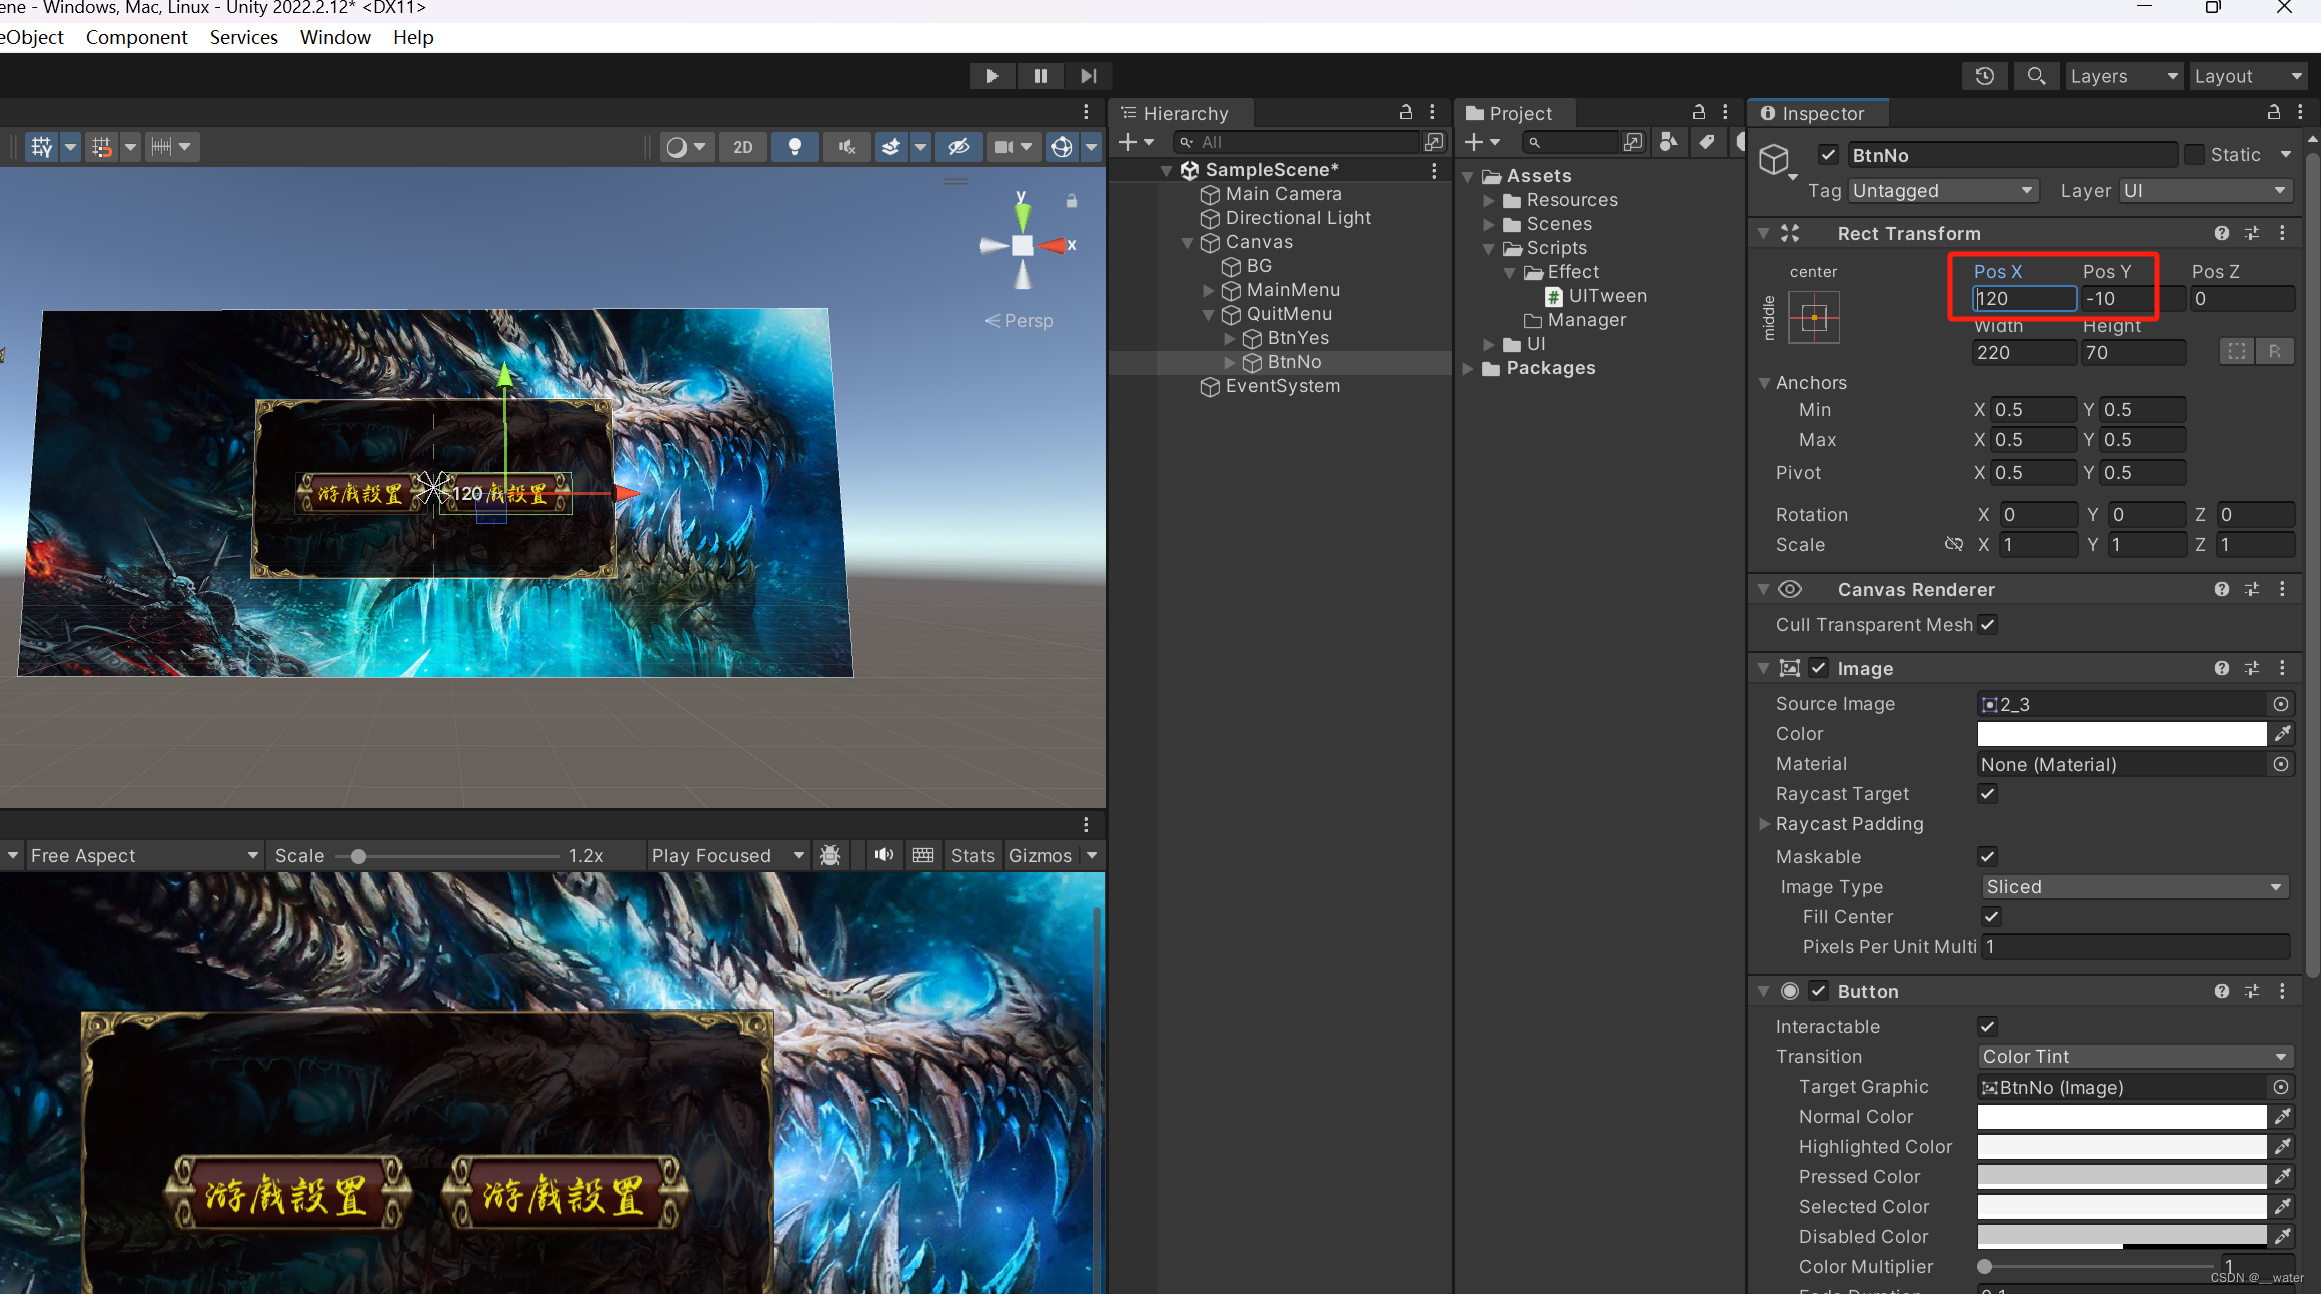
Task: Lock the Hierarchy panel
Action: point(1406,112)
